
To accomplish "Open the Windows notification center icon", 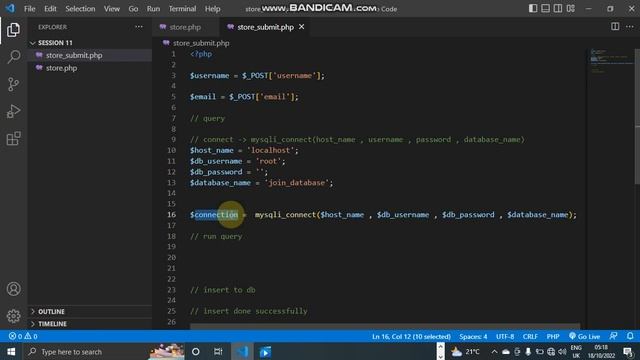I will (628, 351).
